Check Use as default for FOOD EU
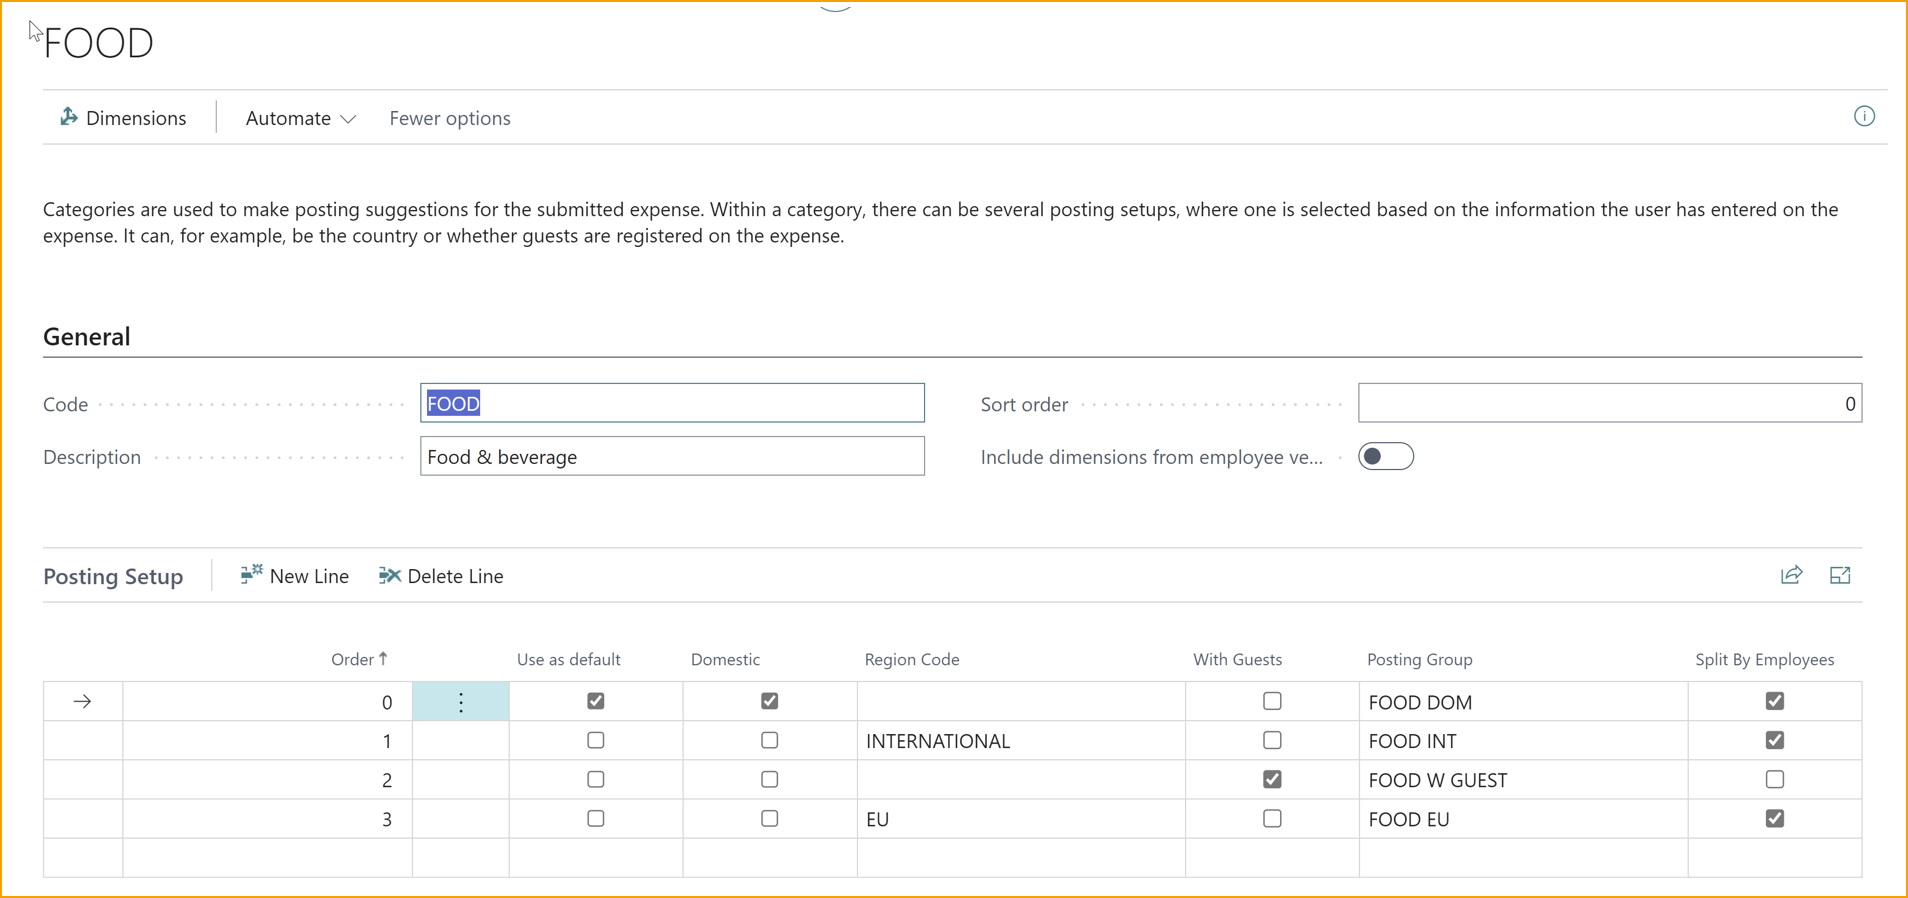The height and width of the screenshot is (898, 1908). 596,818
